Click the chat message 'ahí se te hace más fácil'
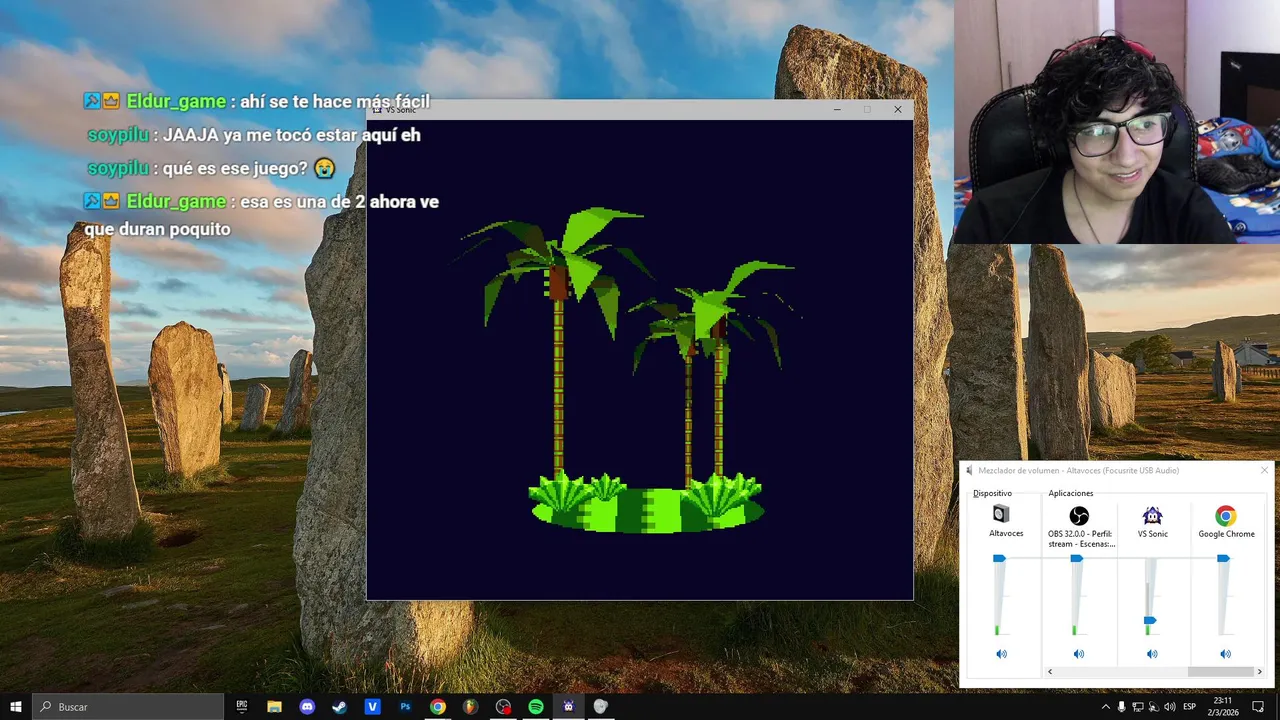 point(335,102)
